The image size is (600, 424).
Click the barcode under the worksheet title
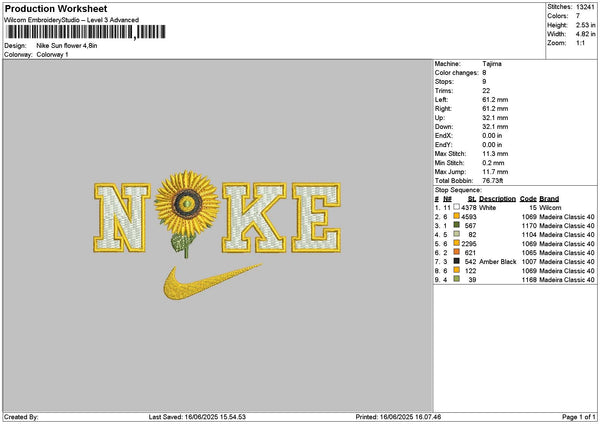(x=86, y=32)
